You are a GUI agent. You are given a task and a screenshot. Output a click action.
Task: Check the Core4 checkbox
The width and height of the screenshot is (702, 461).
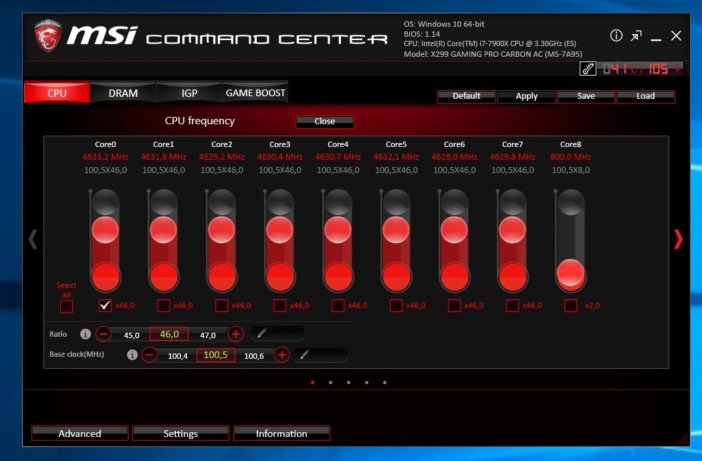(338, 306)
